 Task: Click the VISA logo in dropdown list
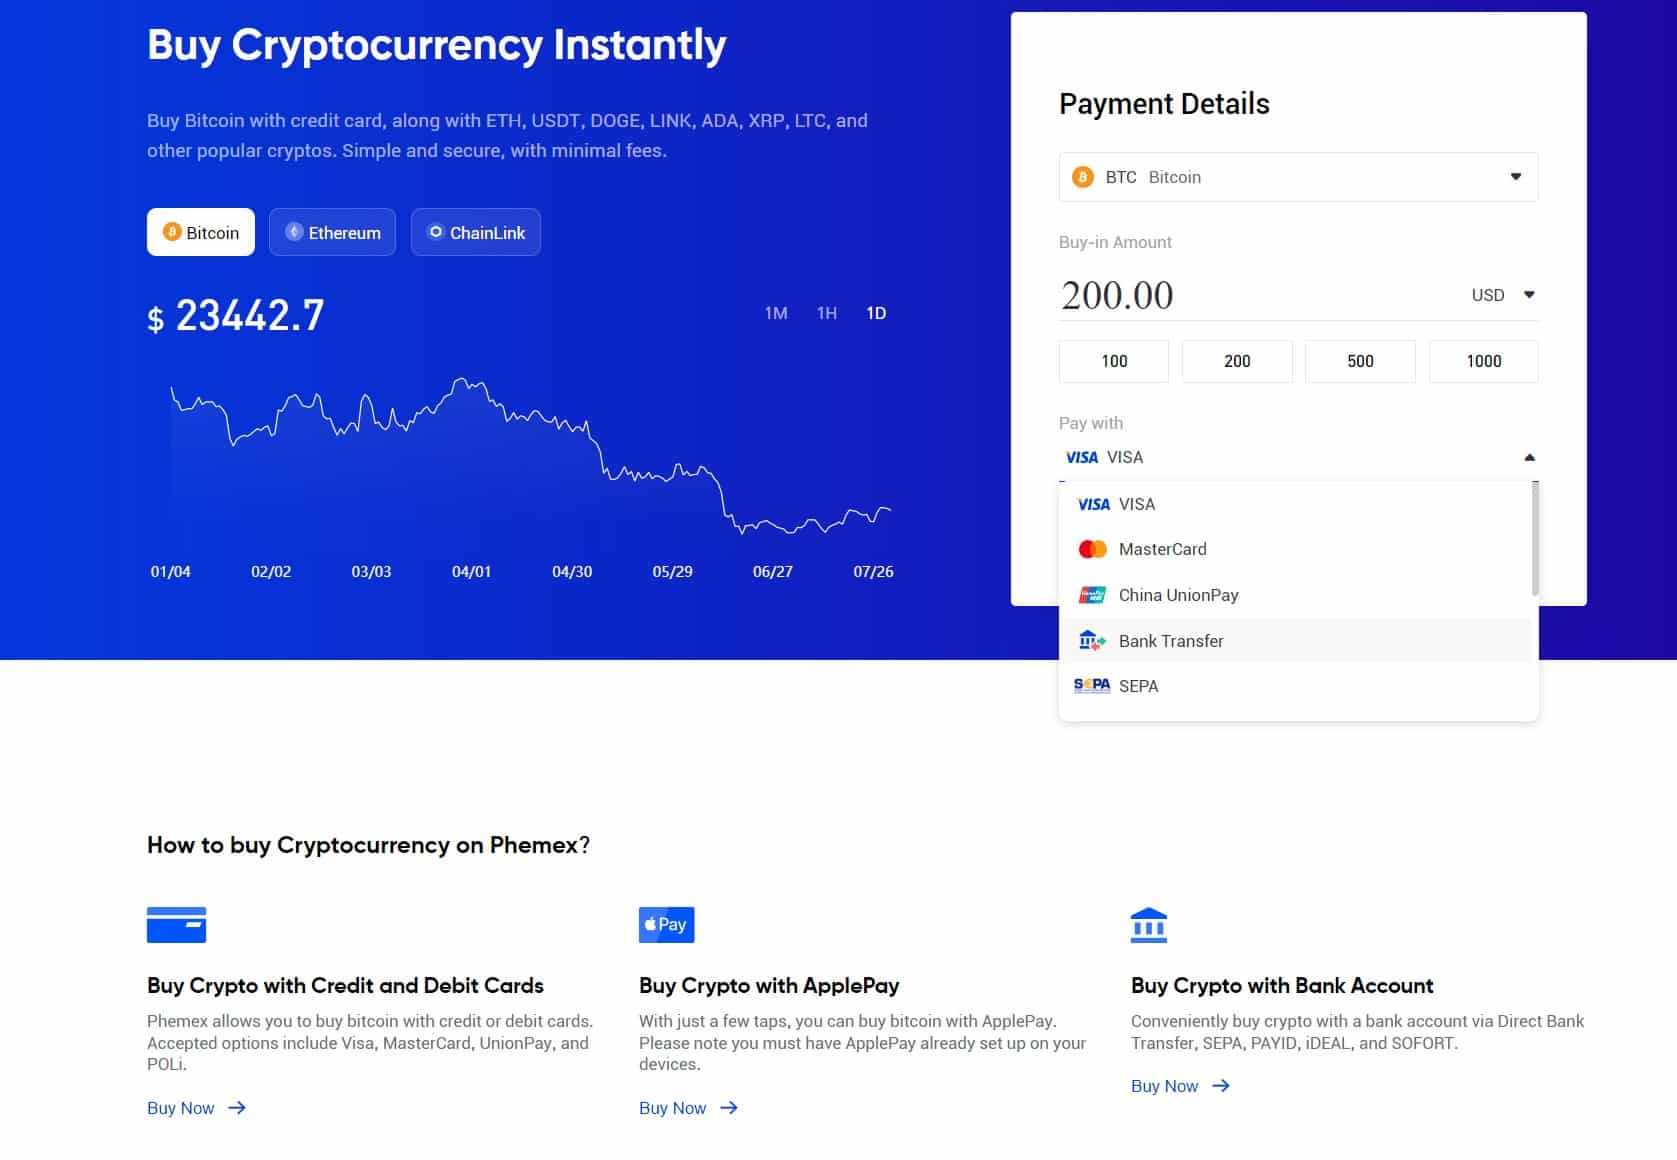1093,504
